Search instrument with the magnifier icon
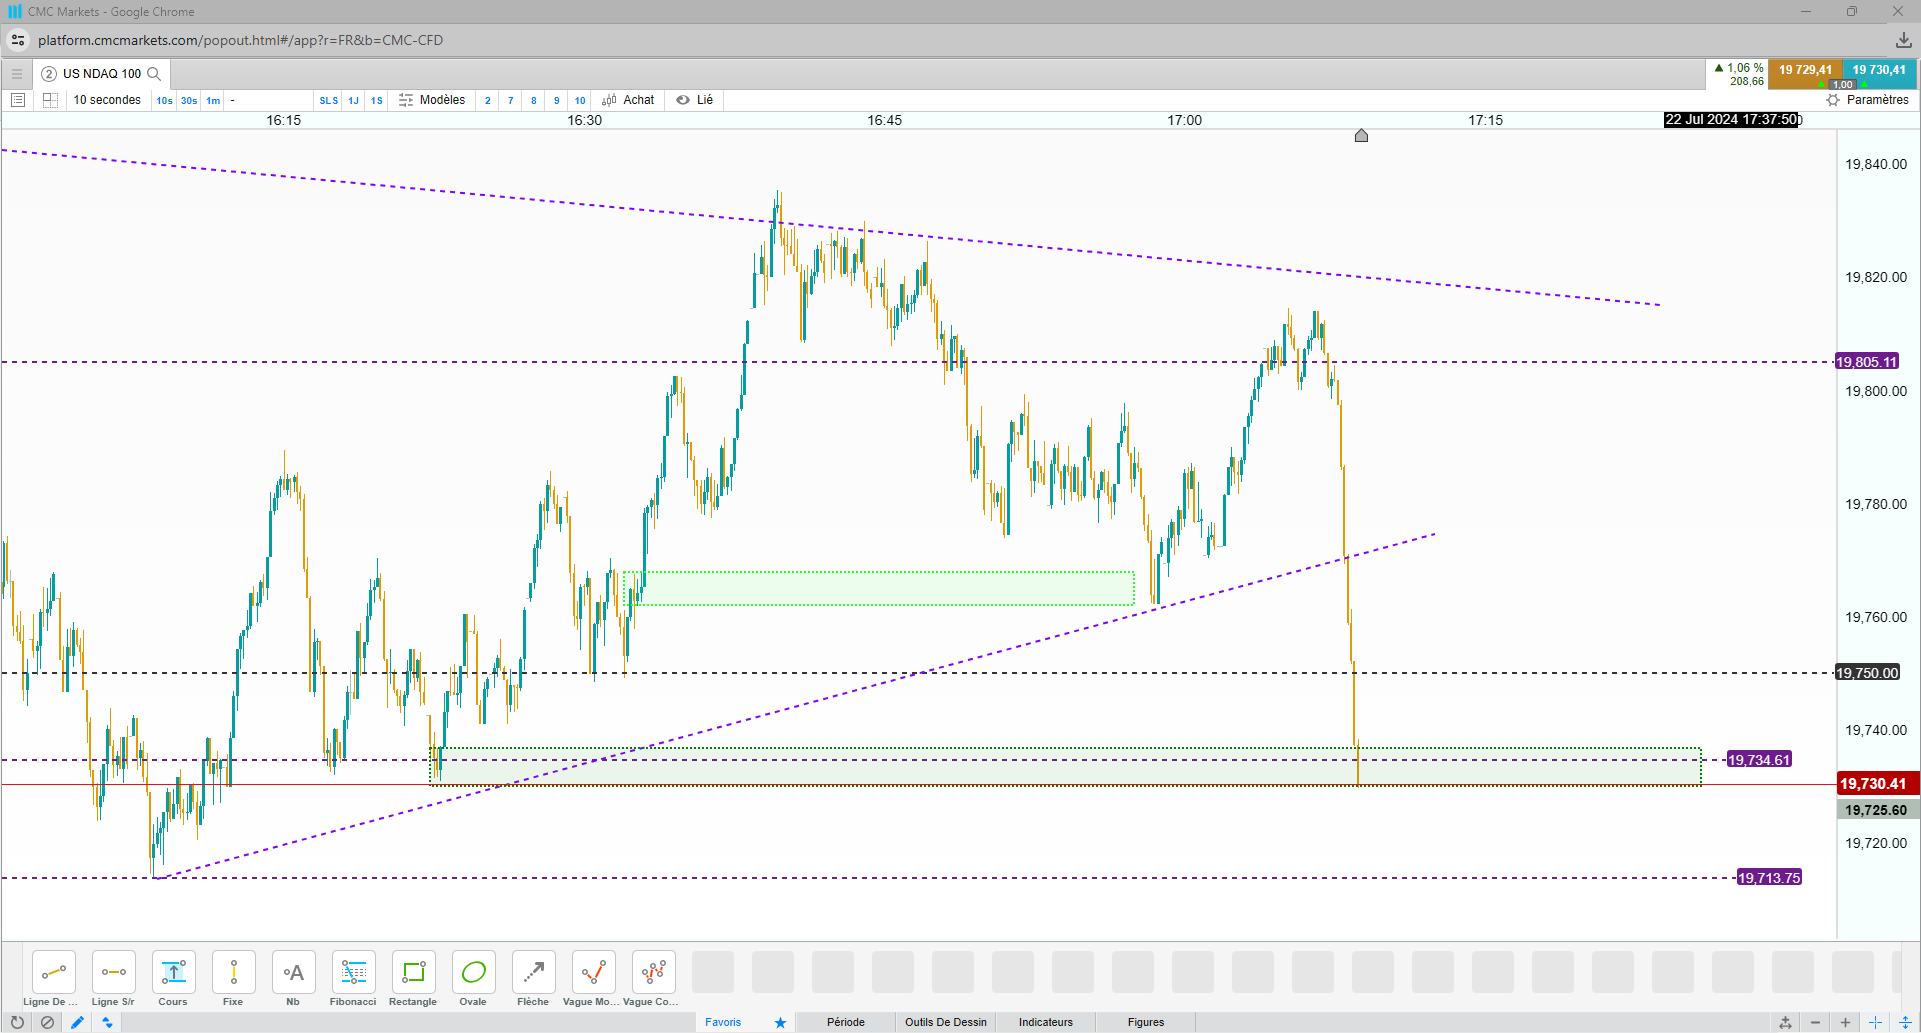 [x=154, y=73]
